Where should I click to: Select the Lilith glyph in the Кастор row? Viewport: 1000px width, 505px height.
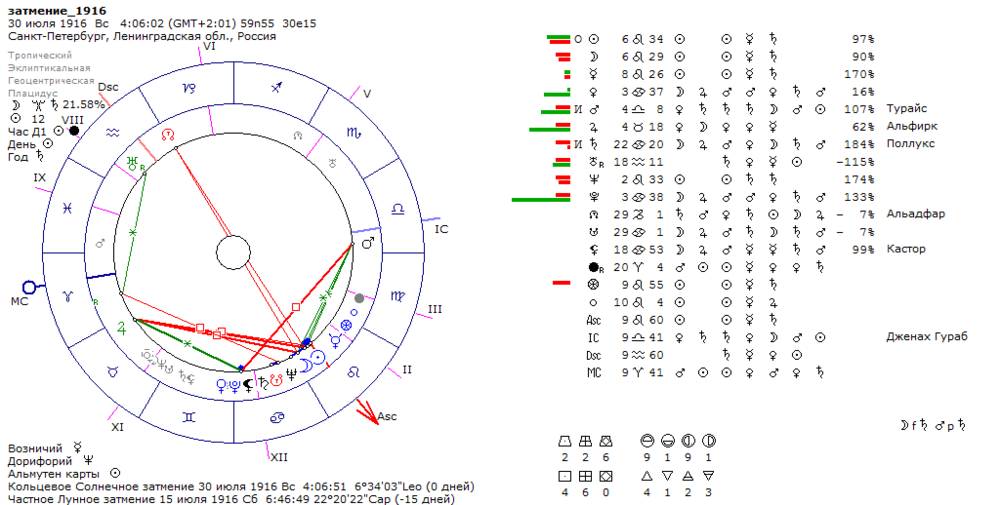(x=594, y=250)
